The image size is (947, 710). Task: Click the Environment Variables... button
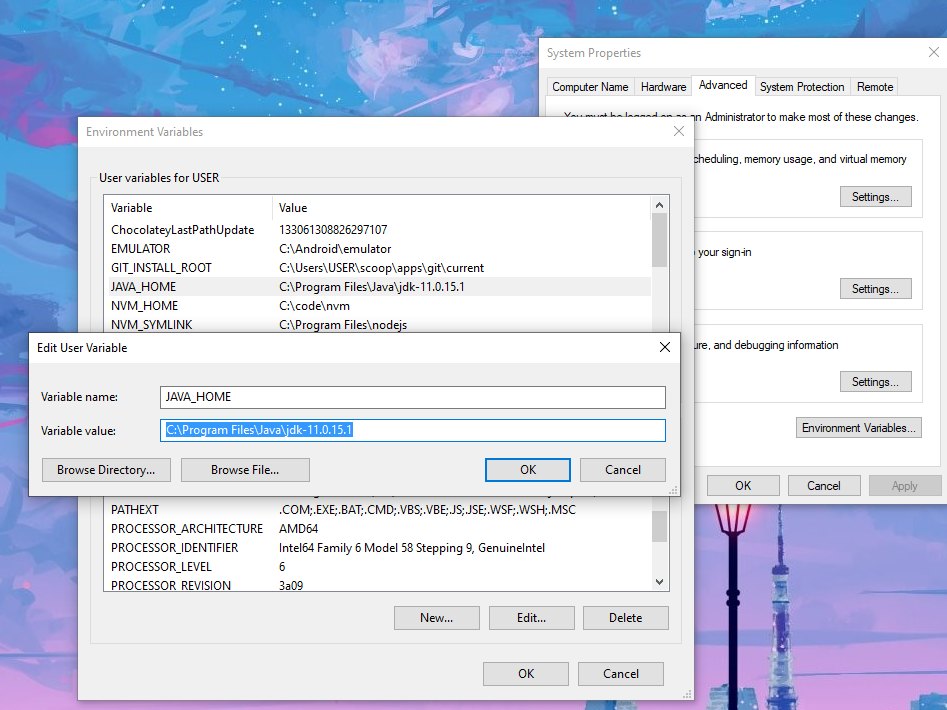[858, 428]
